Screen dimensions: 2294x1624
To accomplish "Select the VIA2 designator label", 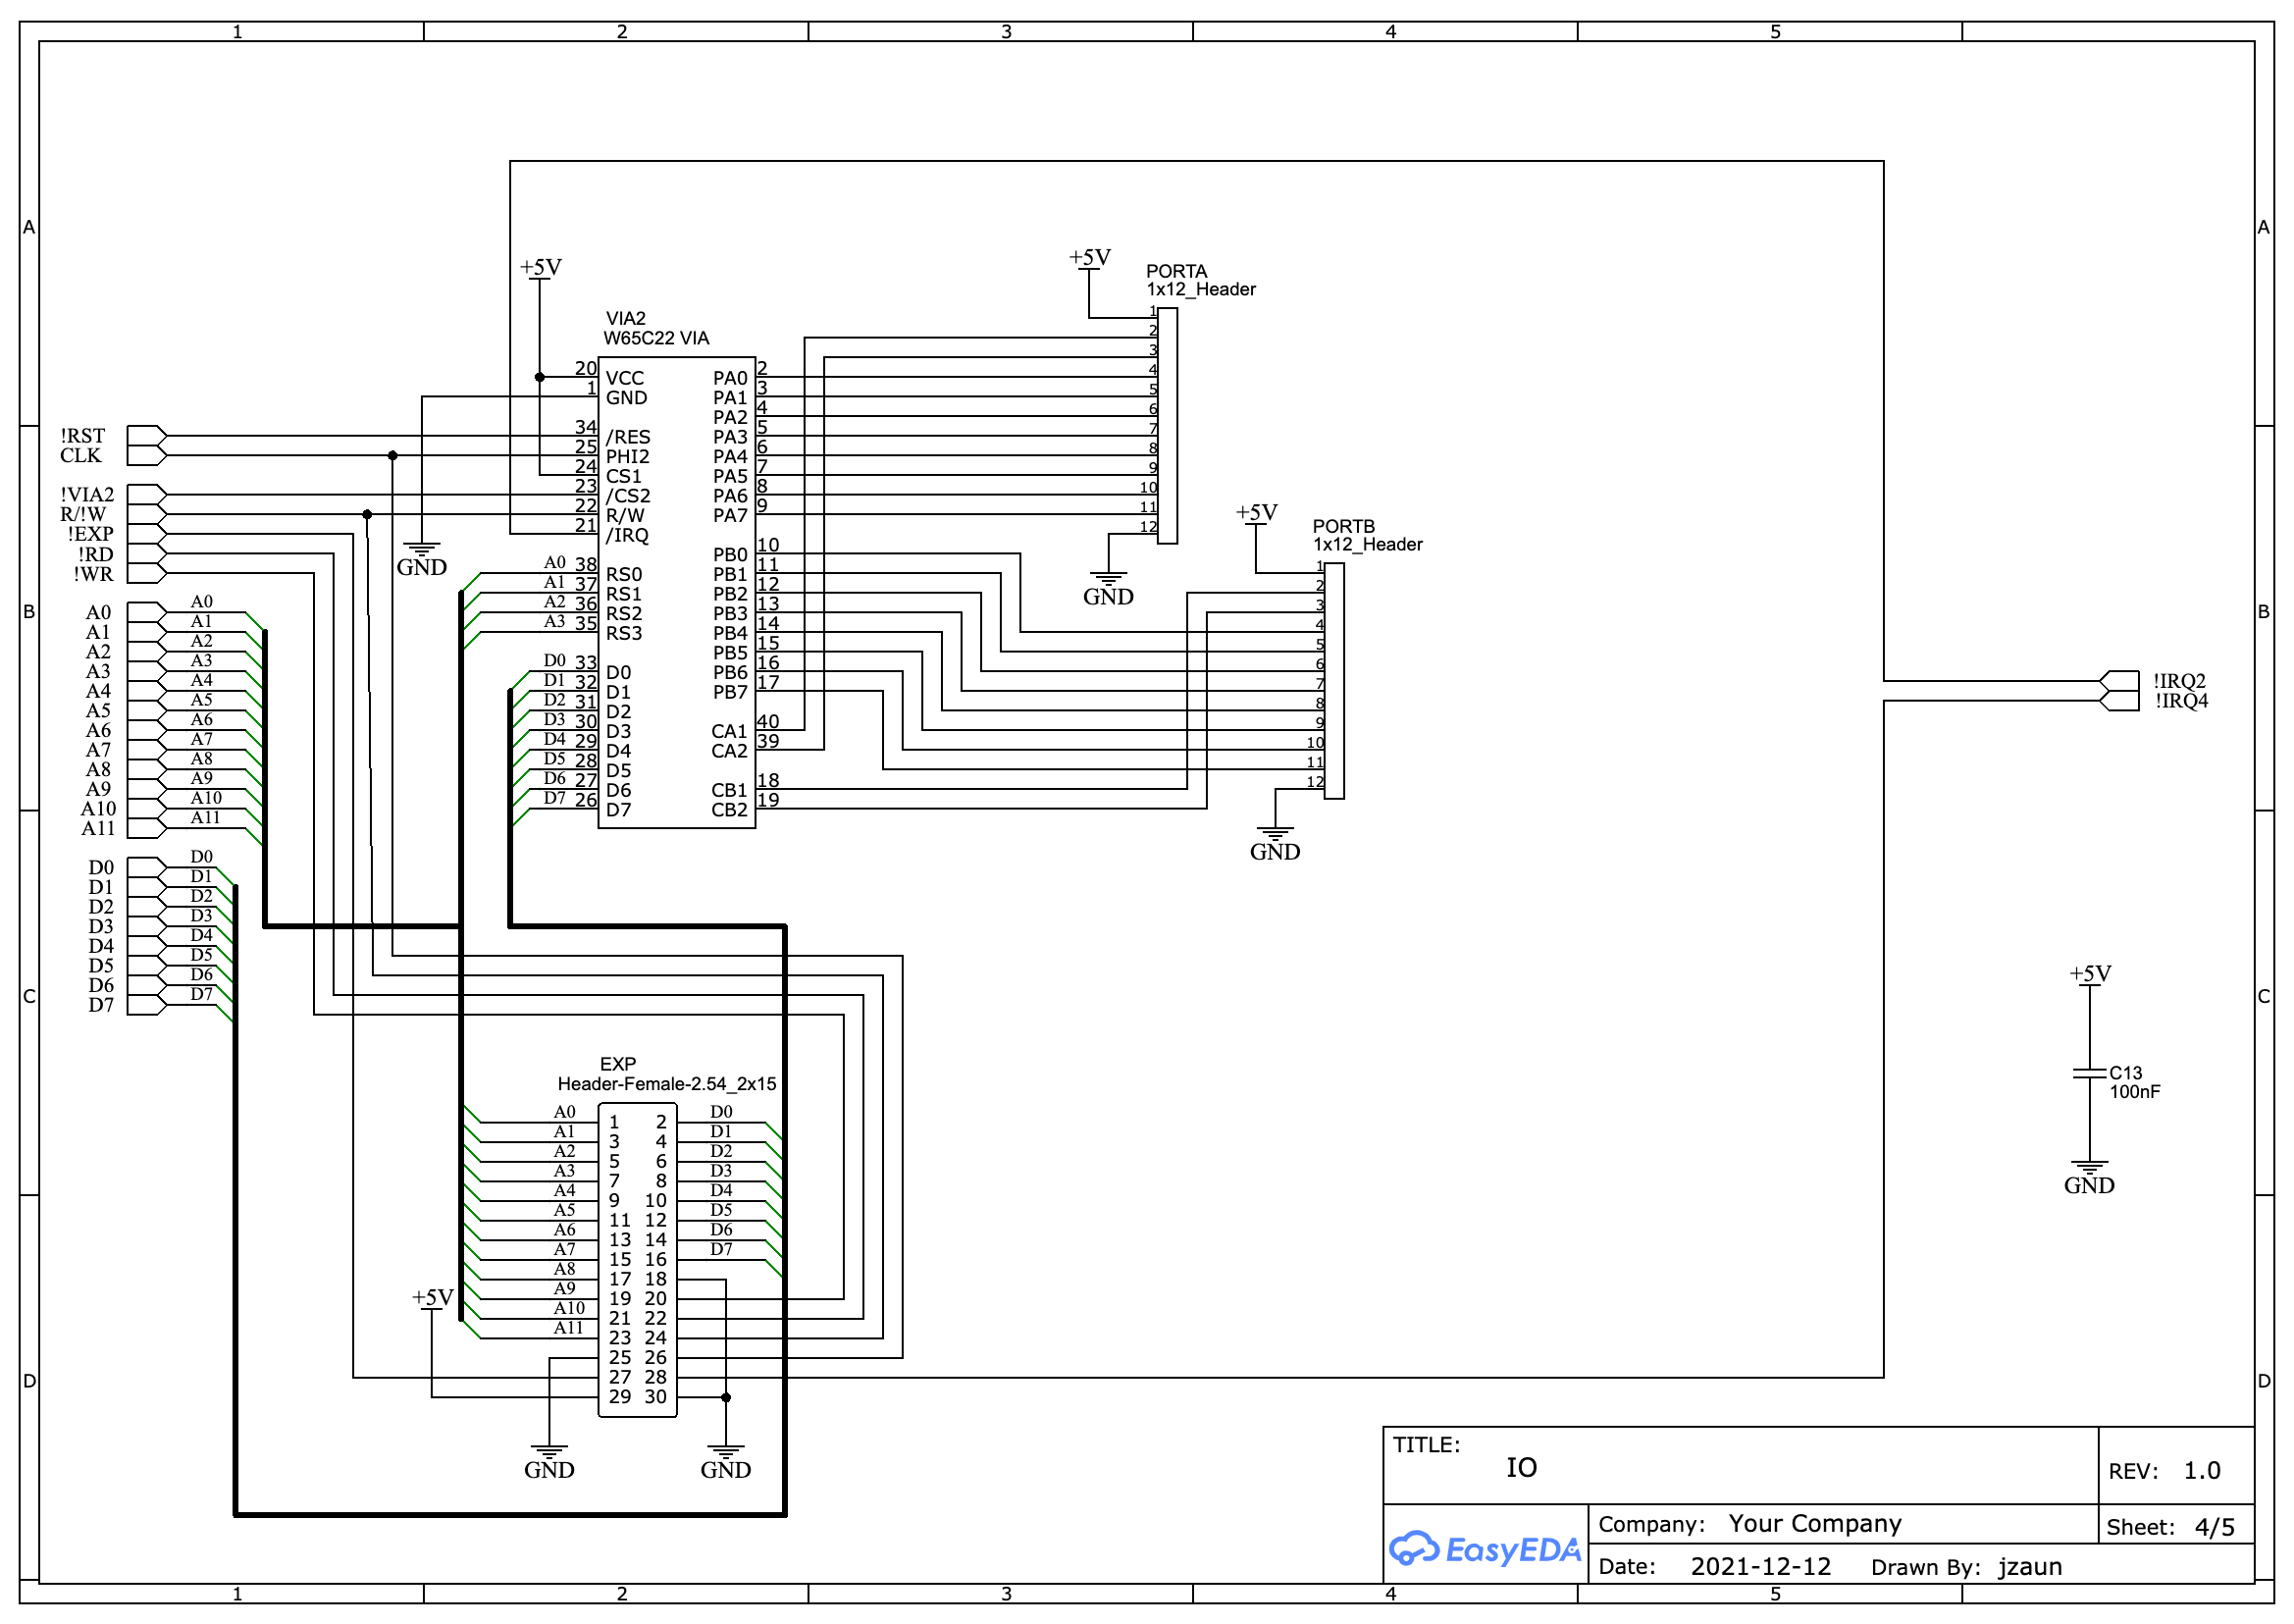I will coord(625,318).
